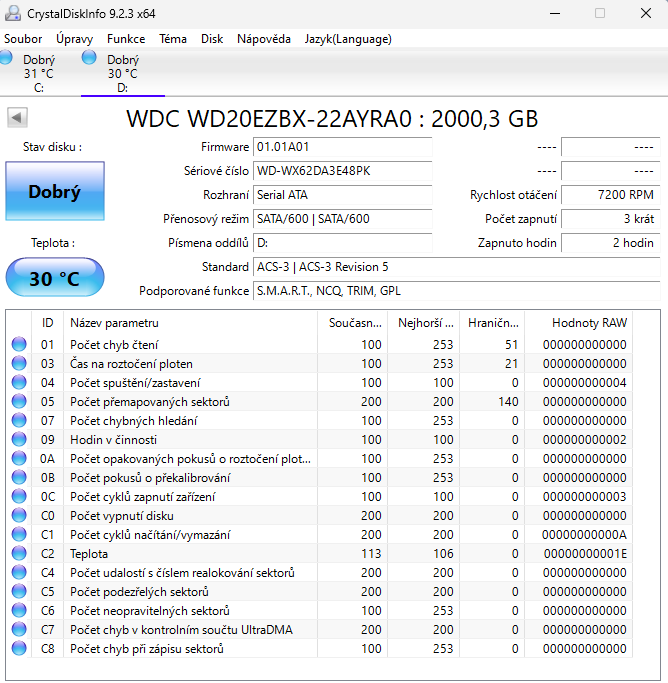668x683 pixels.
Task: Open the Nápověda menu
Action: click(x=264, y=39)
